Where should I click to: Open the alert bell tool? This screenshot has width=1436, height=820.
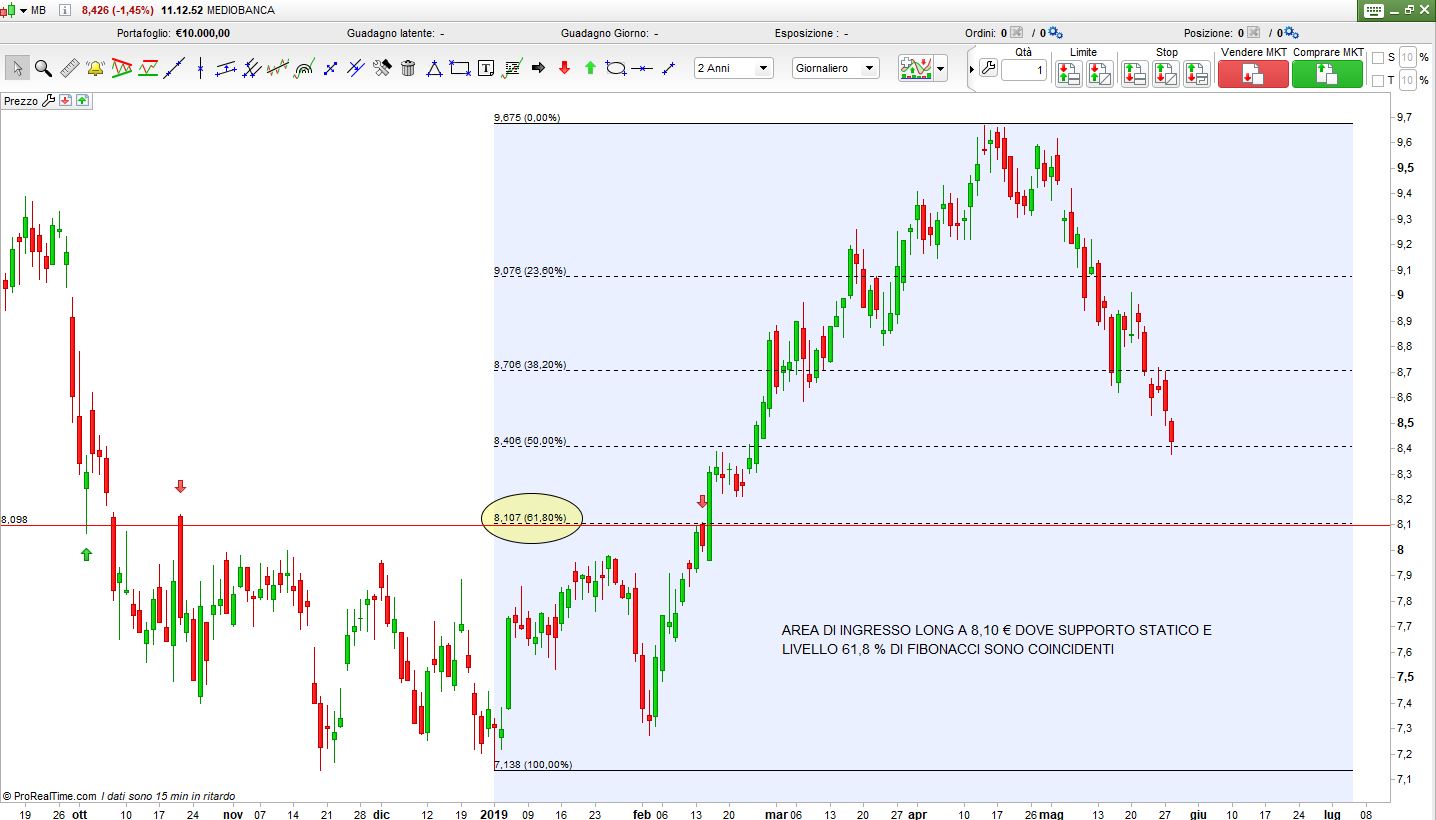coord(95,68)
